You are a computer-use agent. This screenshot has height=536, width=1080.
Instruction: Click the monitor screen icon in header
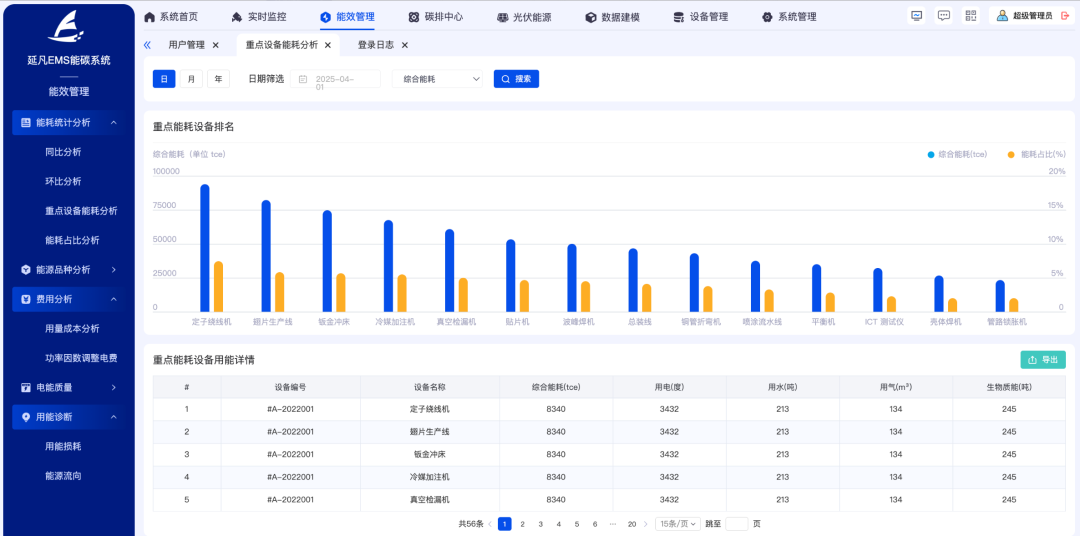tap(916, 16)
